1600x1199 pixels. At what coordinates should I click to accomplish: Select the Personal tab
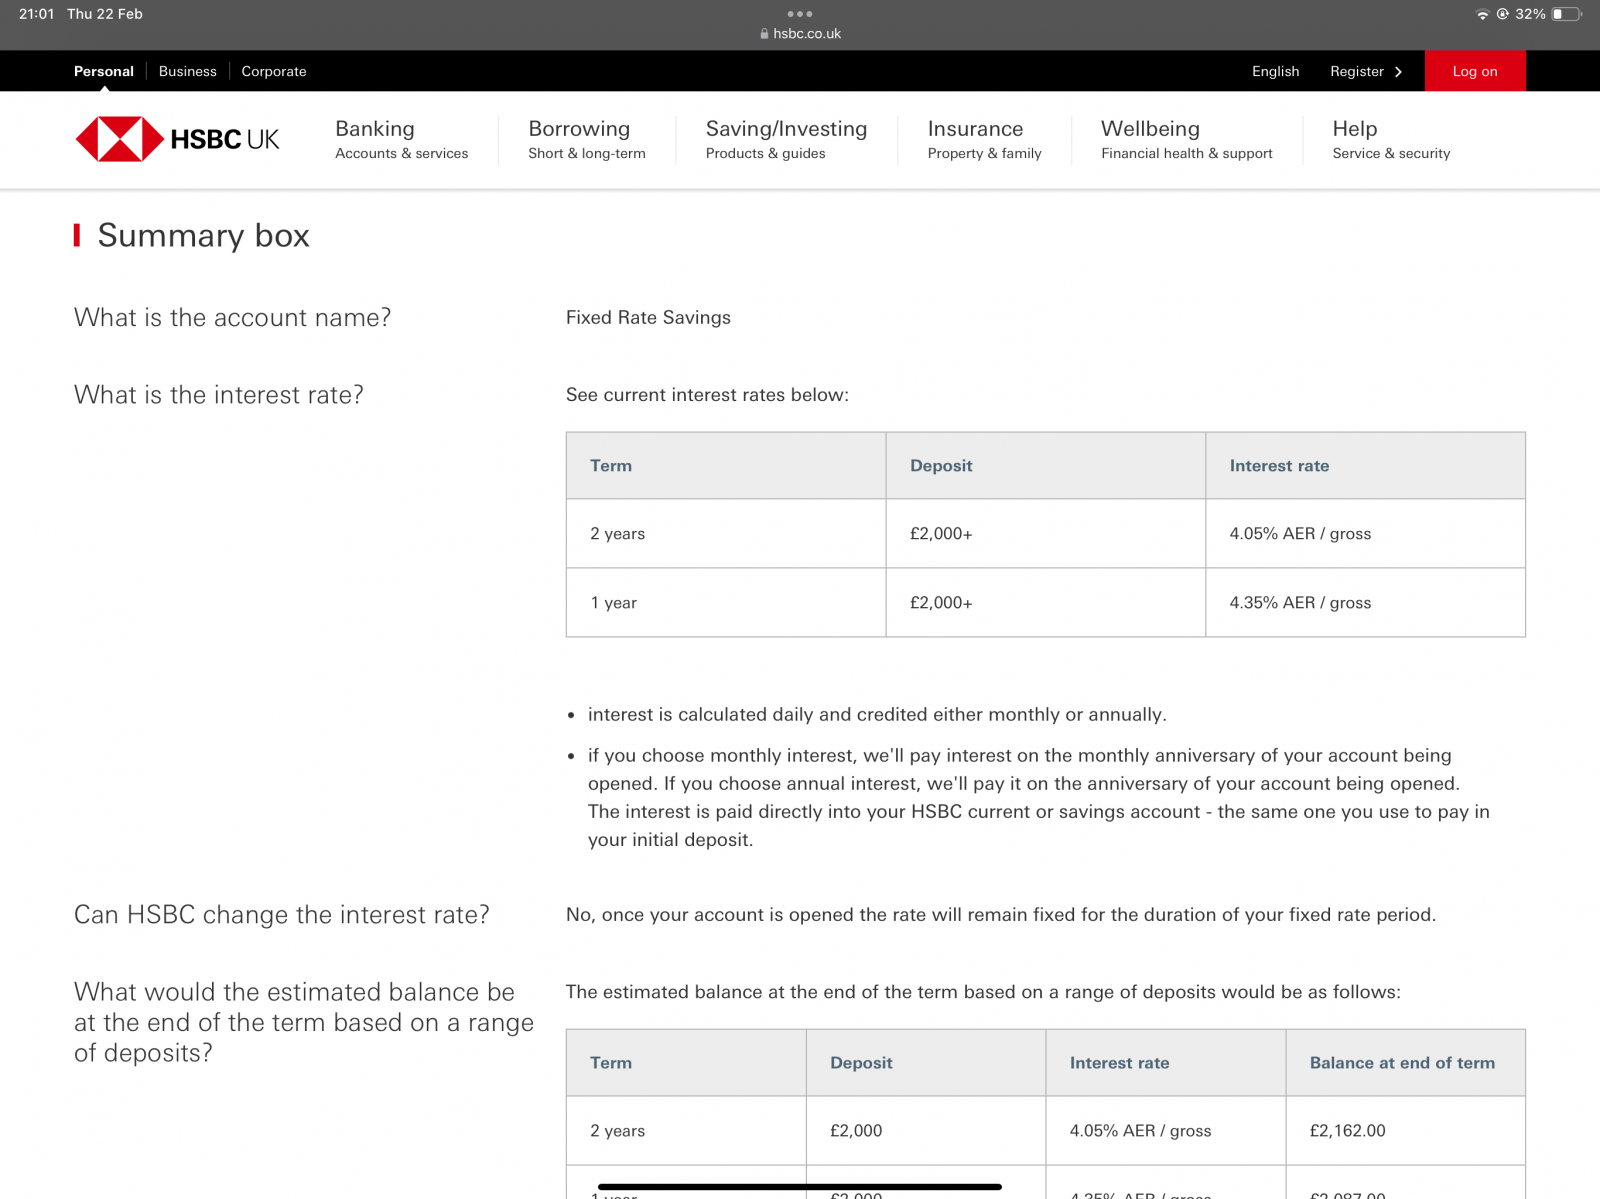103,71
